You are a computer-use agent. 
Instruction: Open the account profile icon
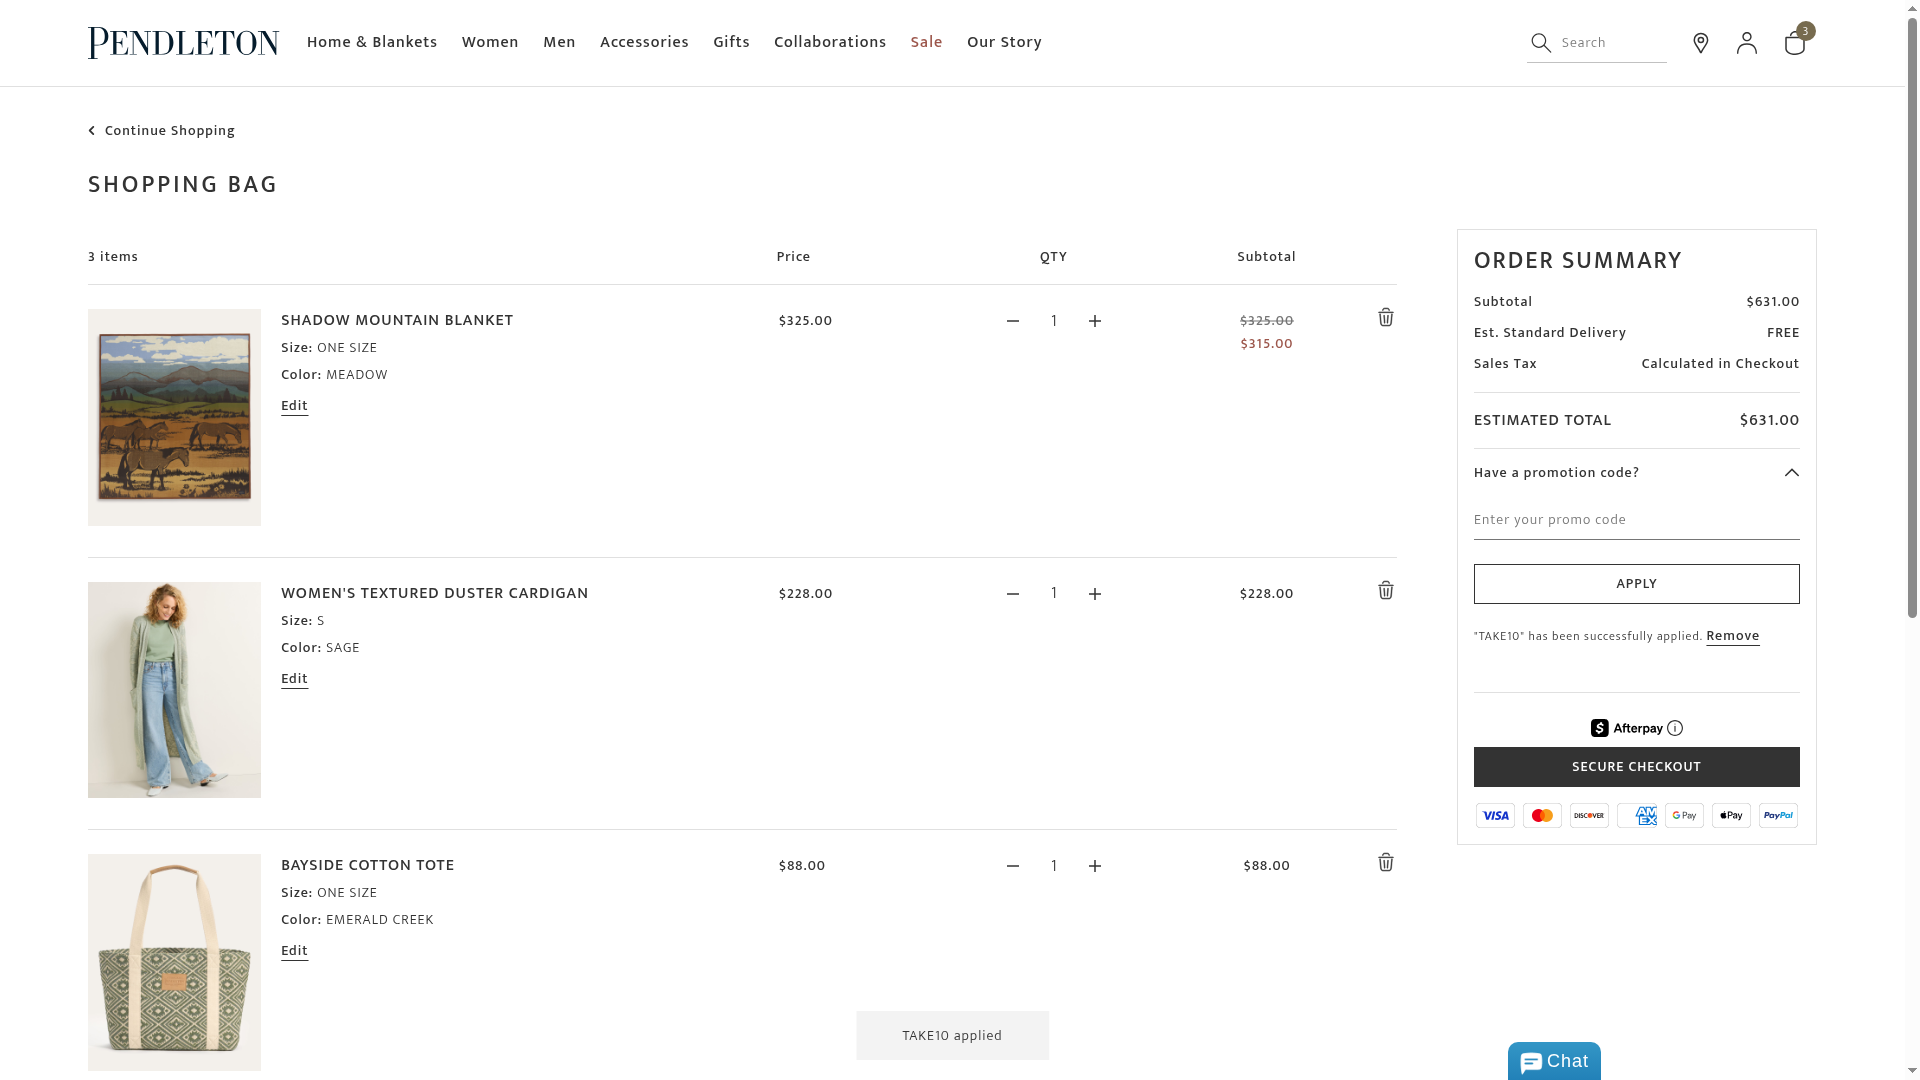[1746, 43]
